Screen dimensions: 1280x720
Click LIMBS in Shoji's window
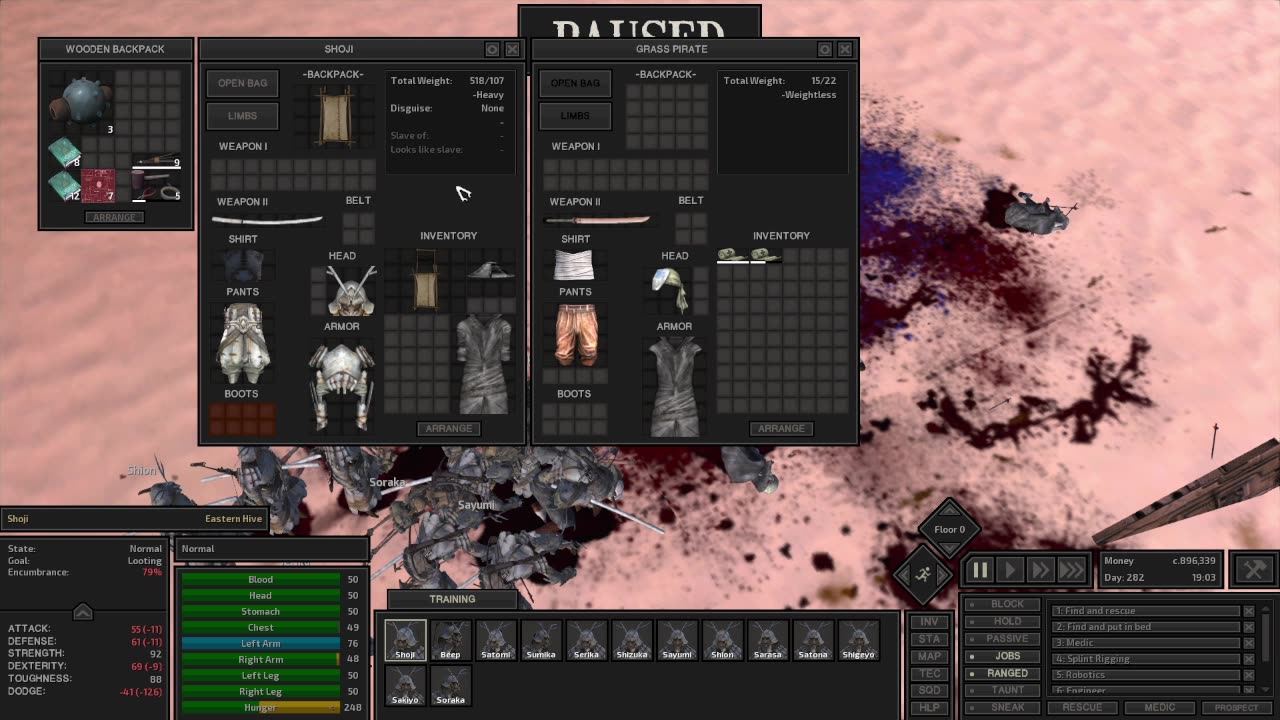(x=243, y=116)
